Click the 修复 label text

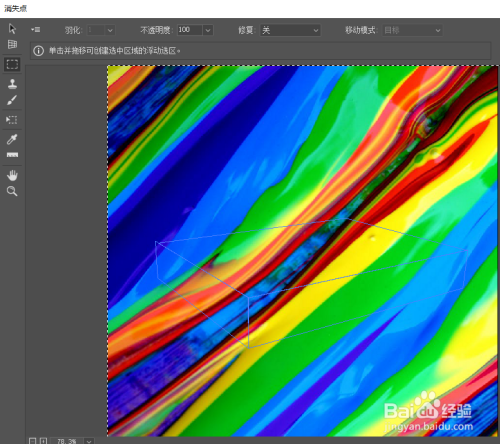(x=247, y=30)
